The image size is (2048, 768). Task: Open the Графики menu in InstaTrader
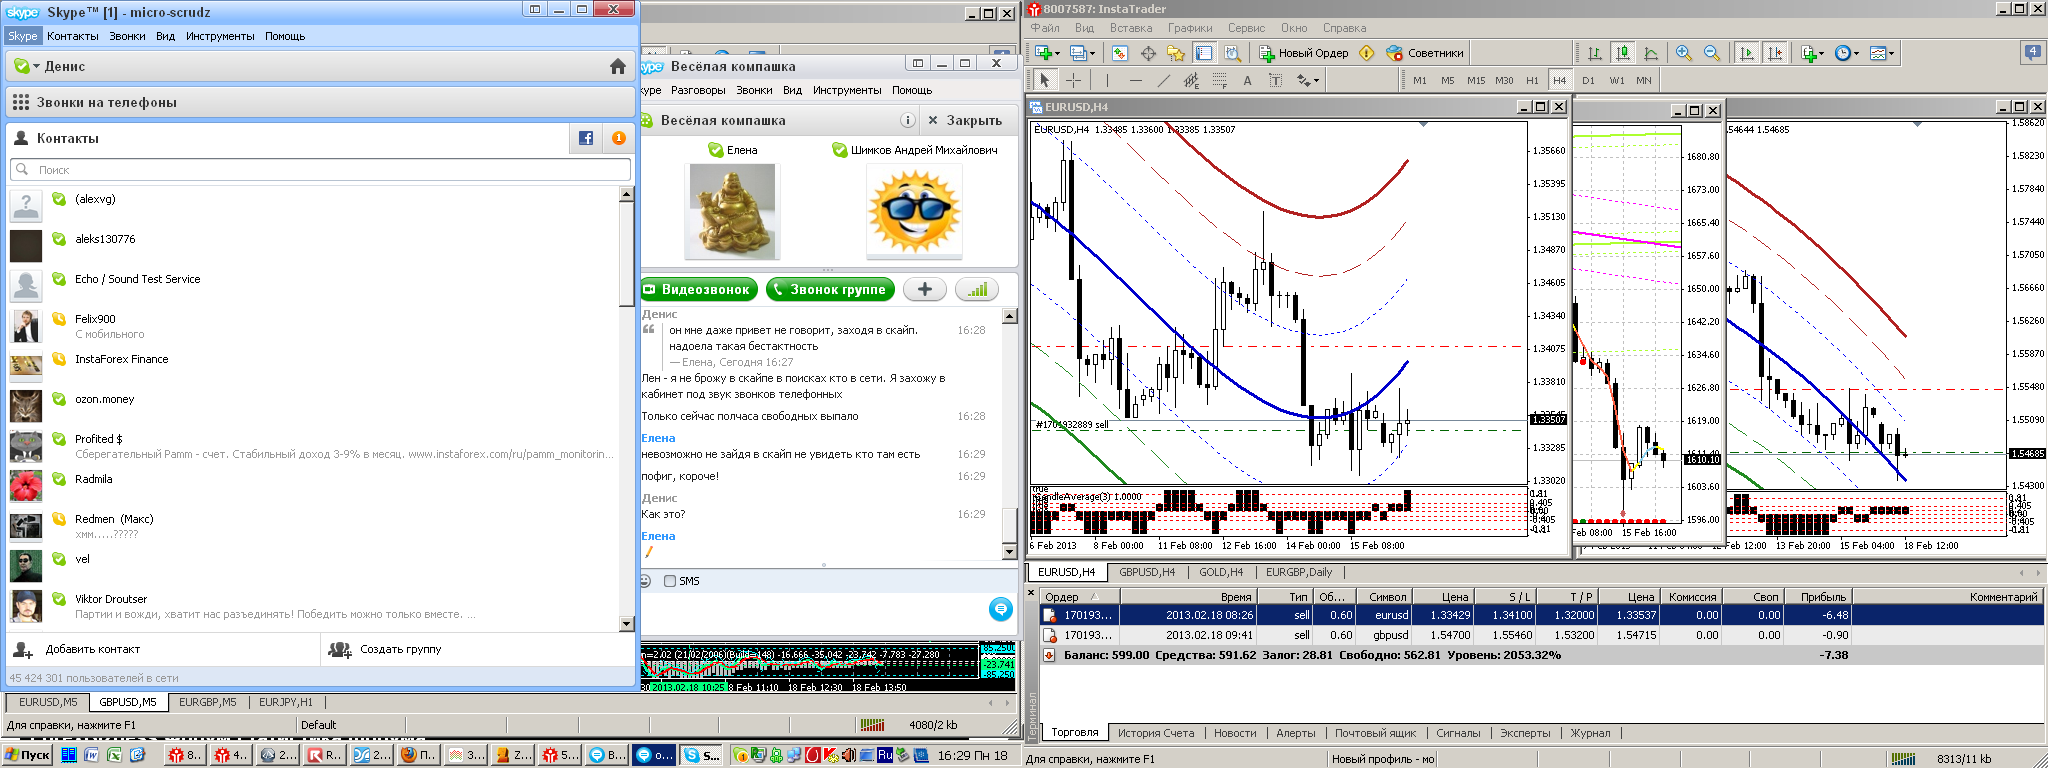[x=1190, y=28]
